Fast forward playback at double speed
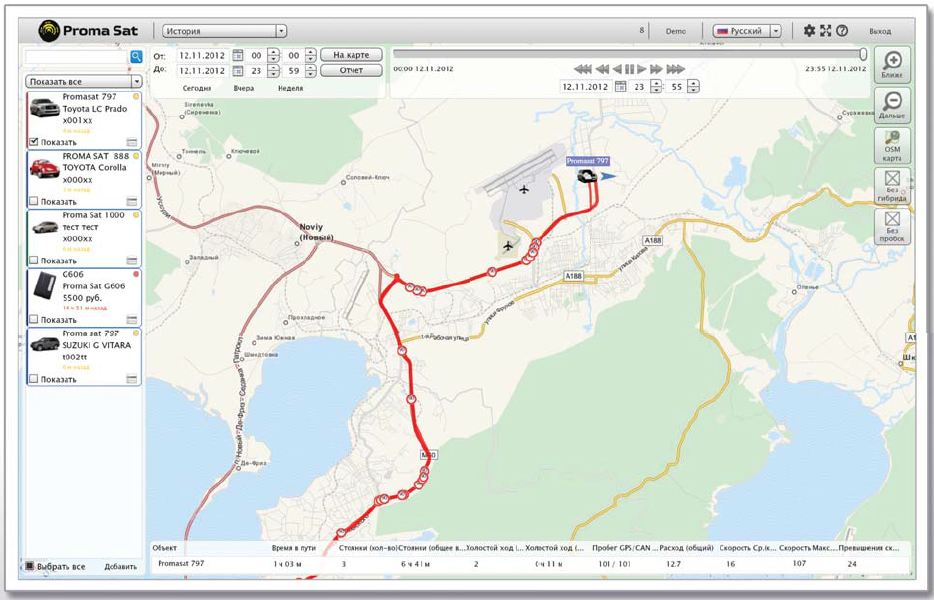This screenshot has height=600, width=934. click(x=656, y=69)
